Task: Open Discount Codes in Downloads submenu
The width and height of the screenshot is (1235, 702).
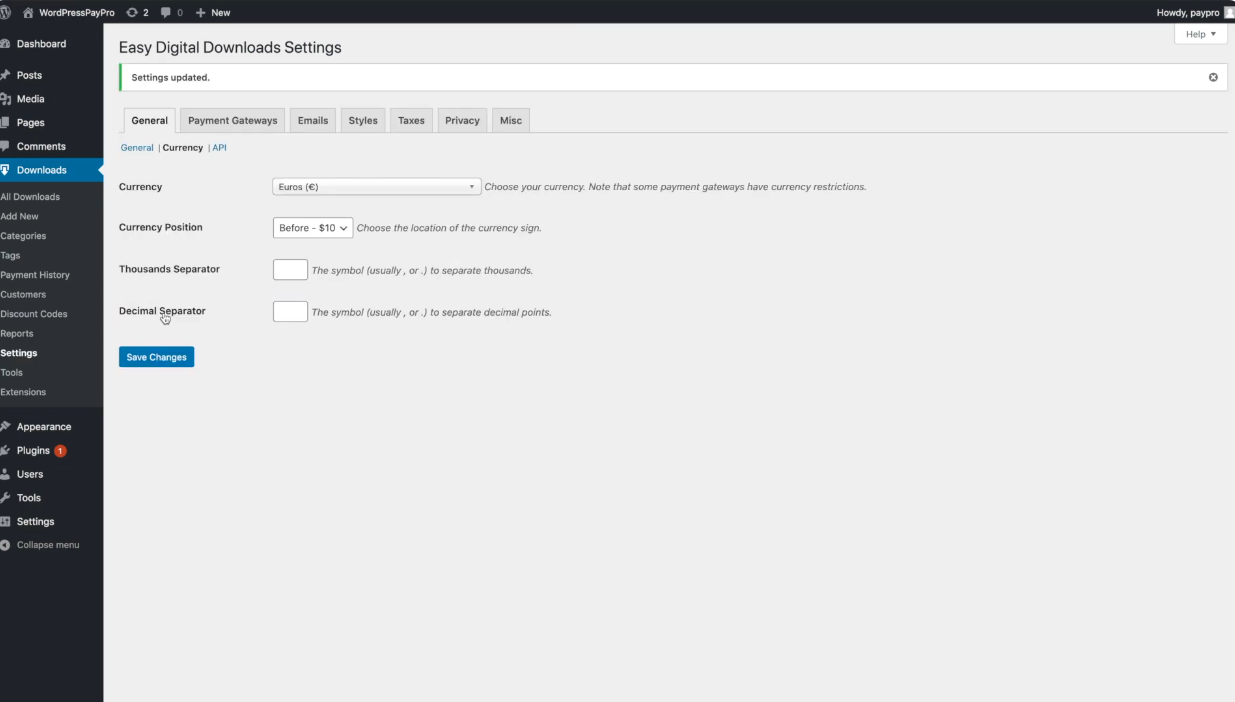Action: tap(34, 314)
